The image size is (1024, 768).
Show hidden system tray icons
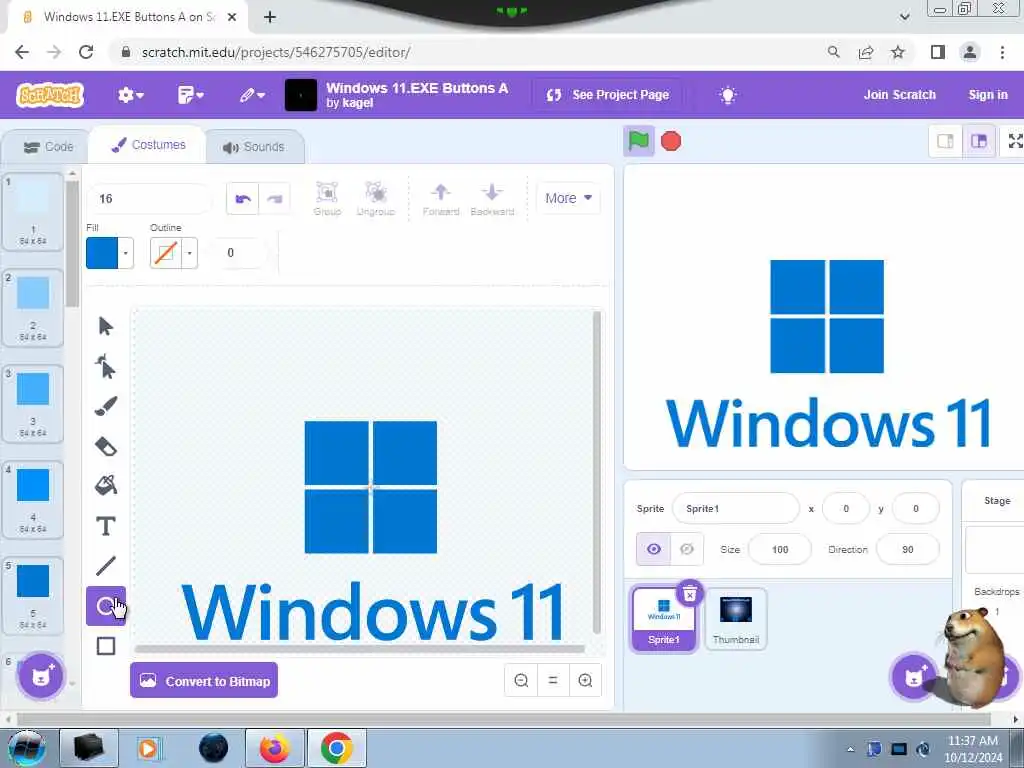[x=850, y=749]
